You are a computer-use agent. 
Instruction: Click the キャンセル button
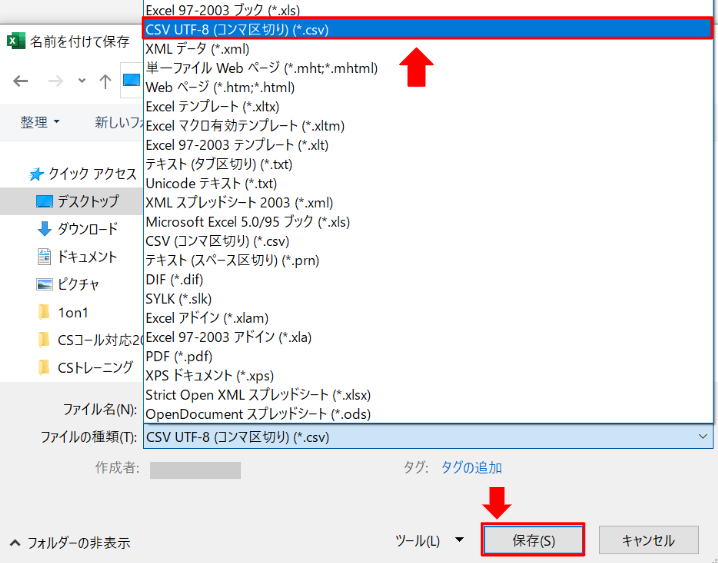click(648, 540)
